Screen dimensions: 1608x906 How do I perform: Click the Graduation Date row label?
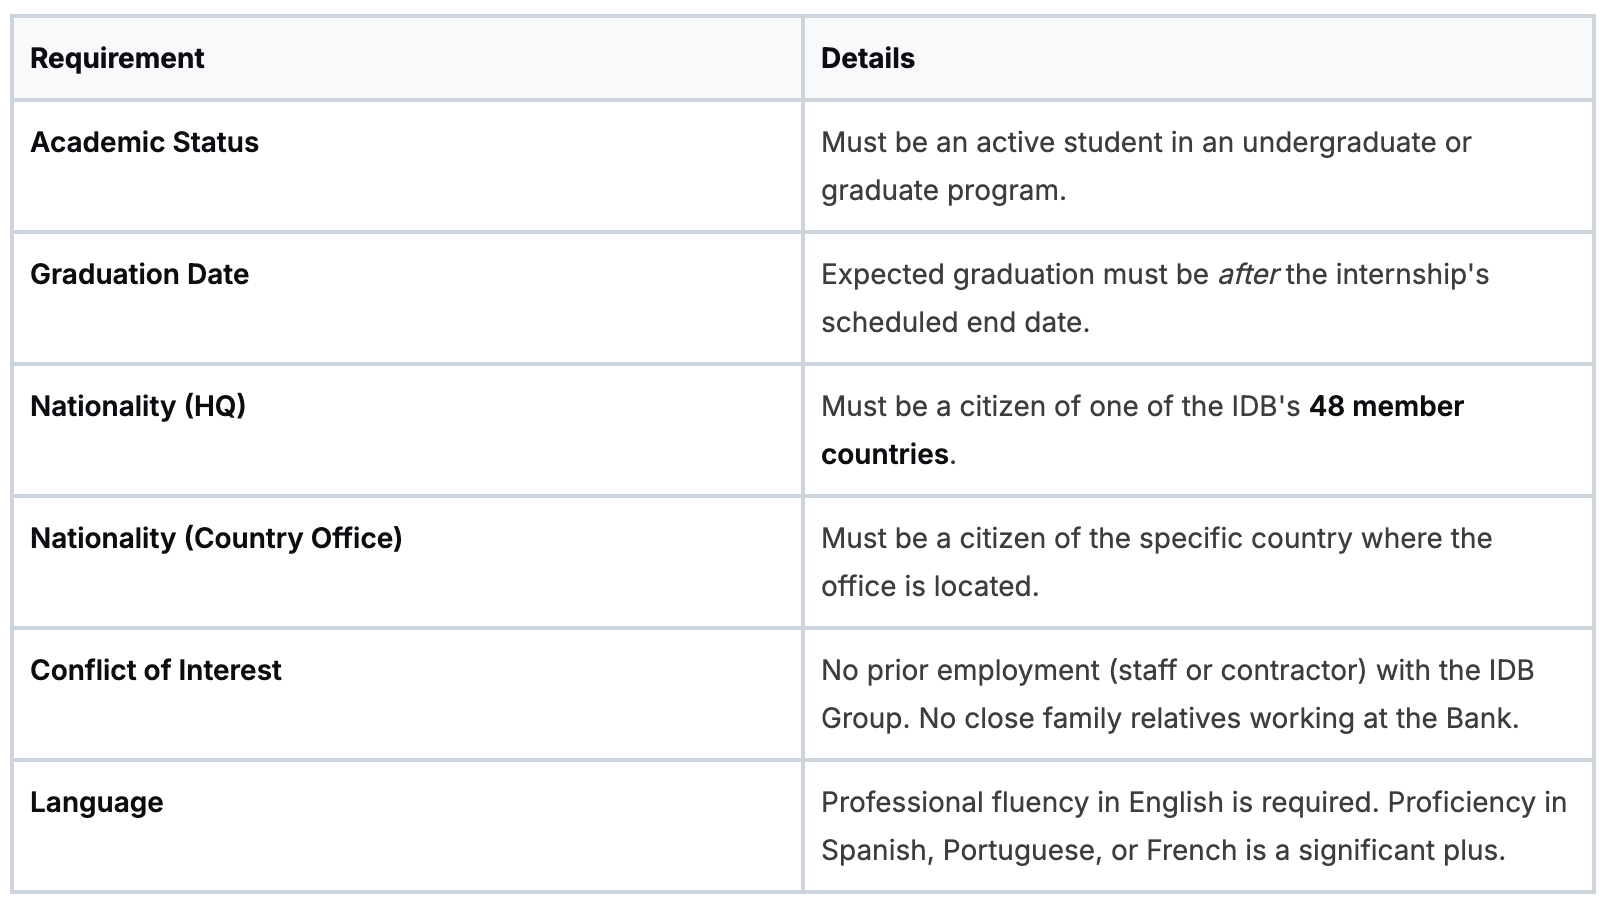pos(139,274)
